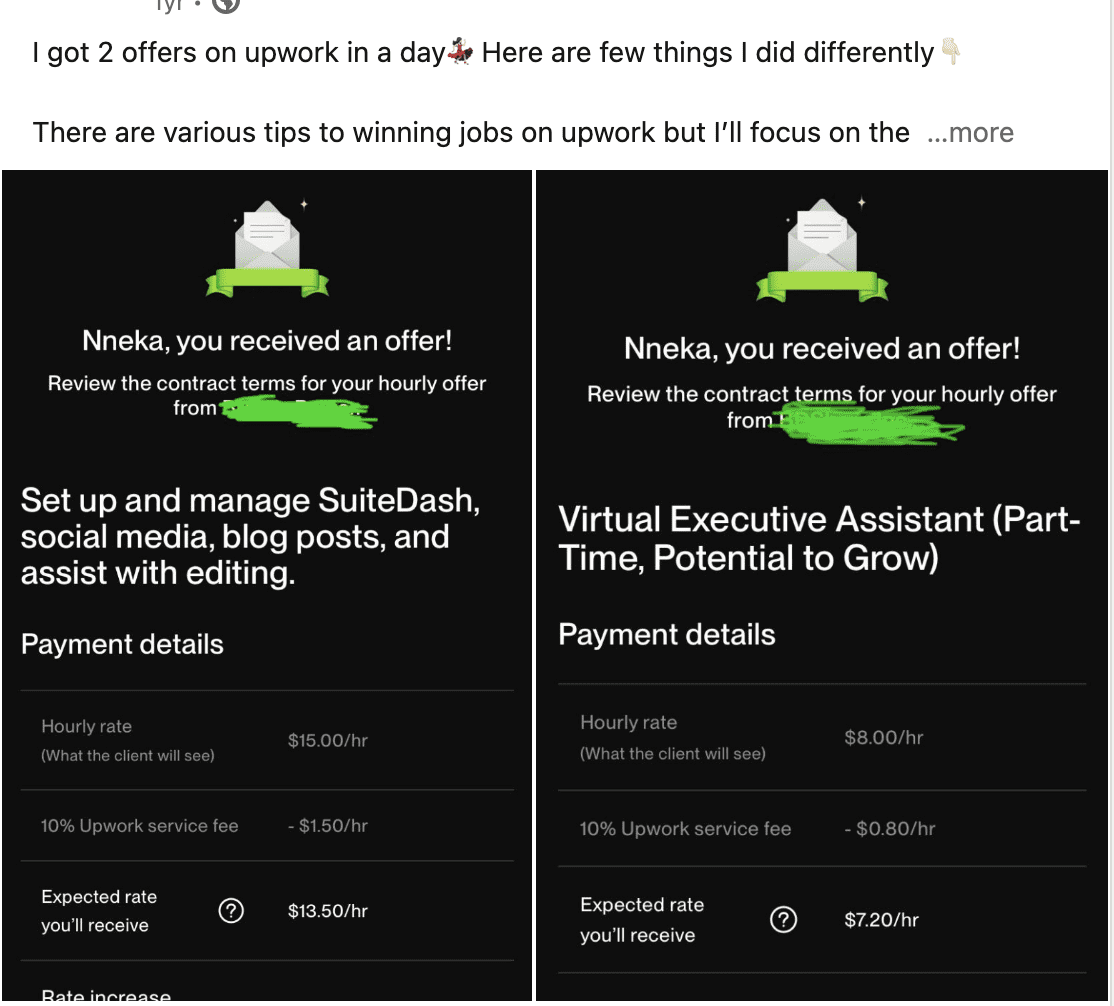Image resolution: width=1114 pixels, height=1006 pixels.
Task: Click the globe visibility icon above the post
Action: pyautogui.click(x=226, y=5)
